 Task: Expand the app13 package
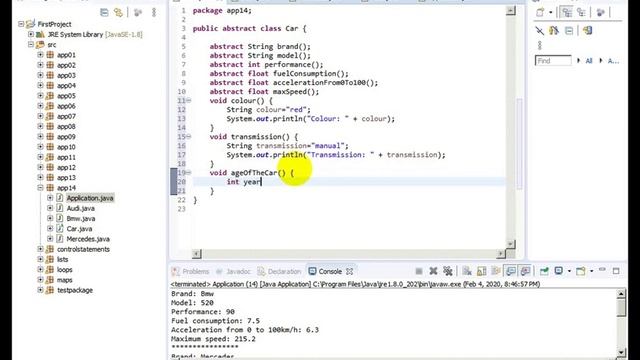pyautogui.click(x=40, y=178)
